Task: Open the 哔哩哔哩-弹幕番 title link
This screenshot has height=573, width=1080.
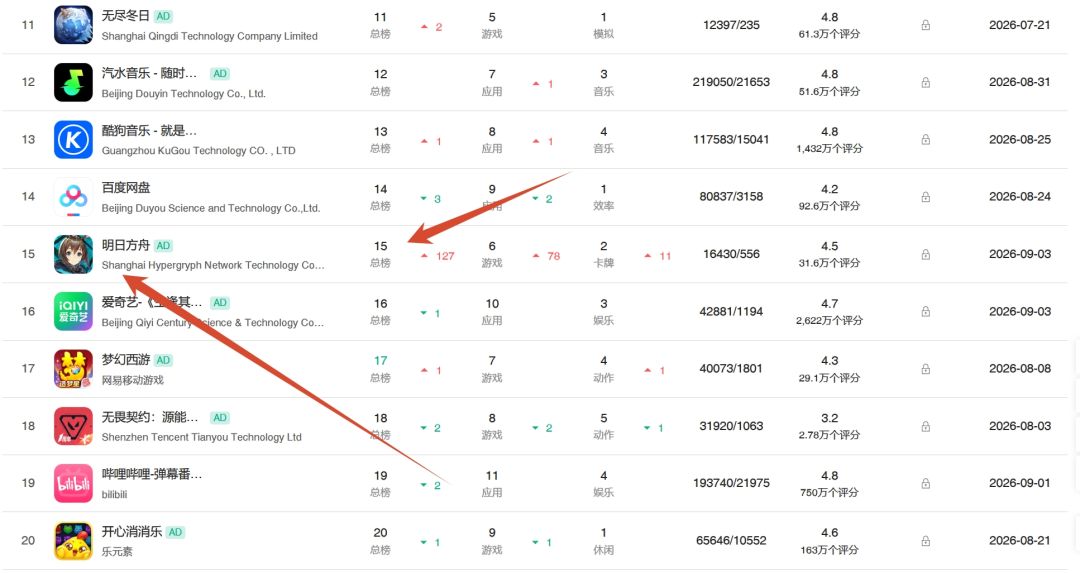Action: pyautogui.click(x=152, y=474)
